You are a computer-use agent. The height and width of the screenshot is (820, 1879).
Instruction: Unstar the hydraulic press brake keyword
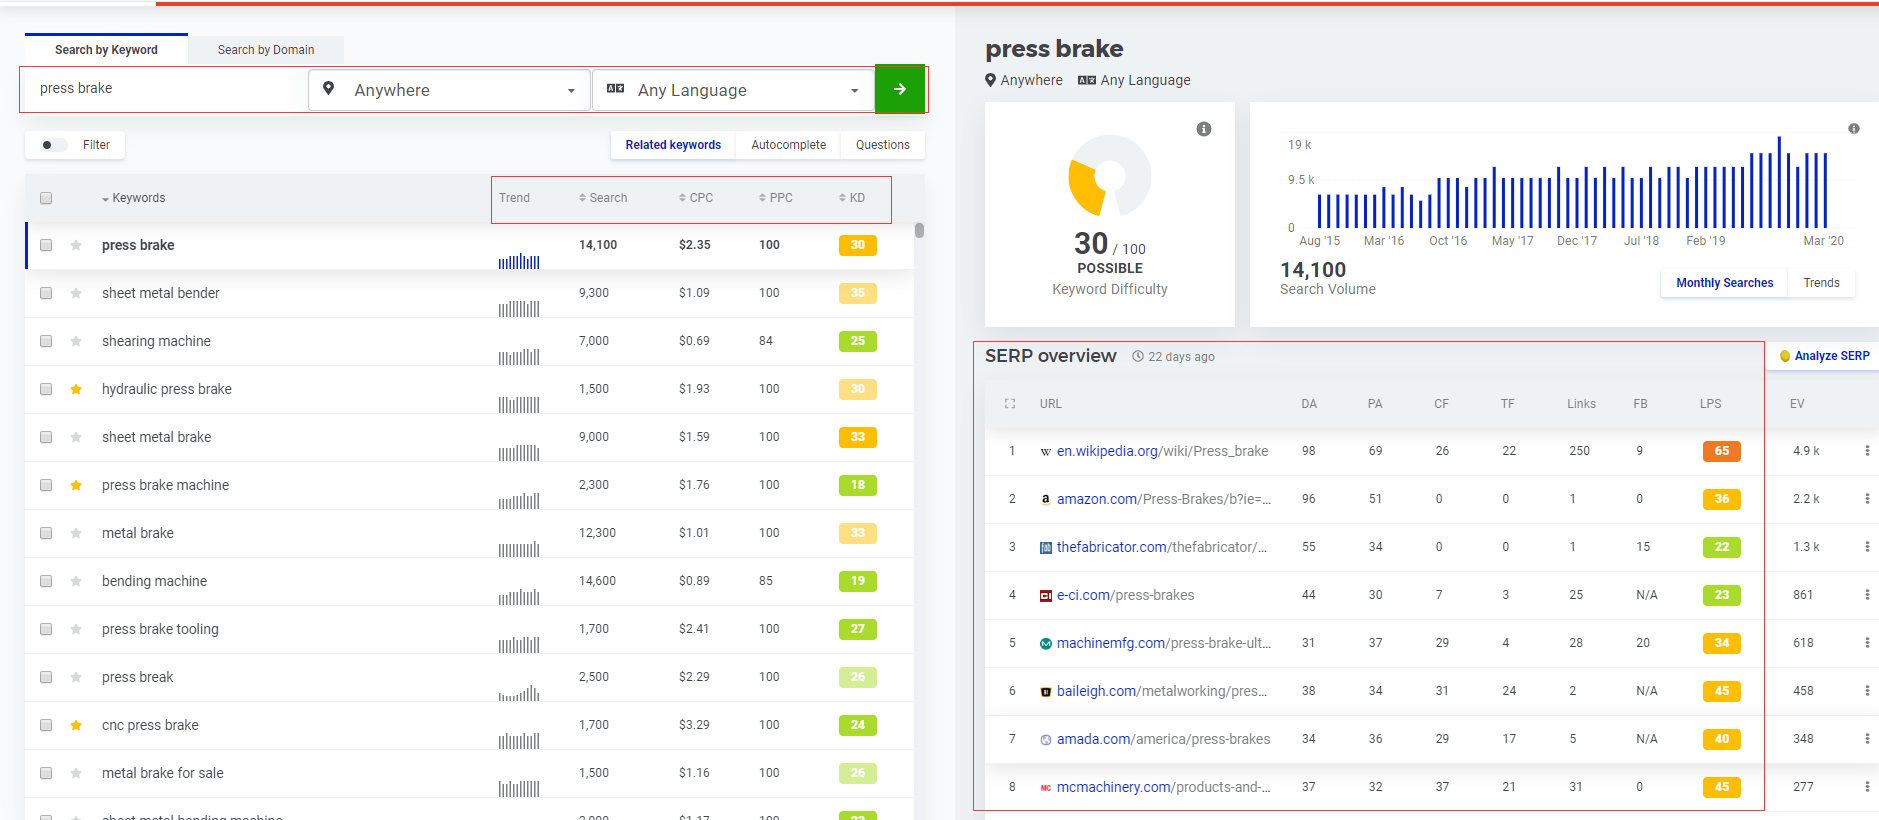[x=76, y=389]
